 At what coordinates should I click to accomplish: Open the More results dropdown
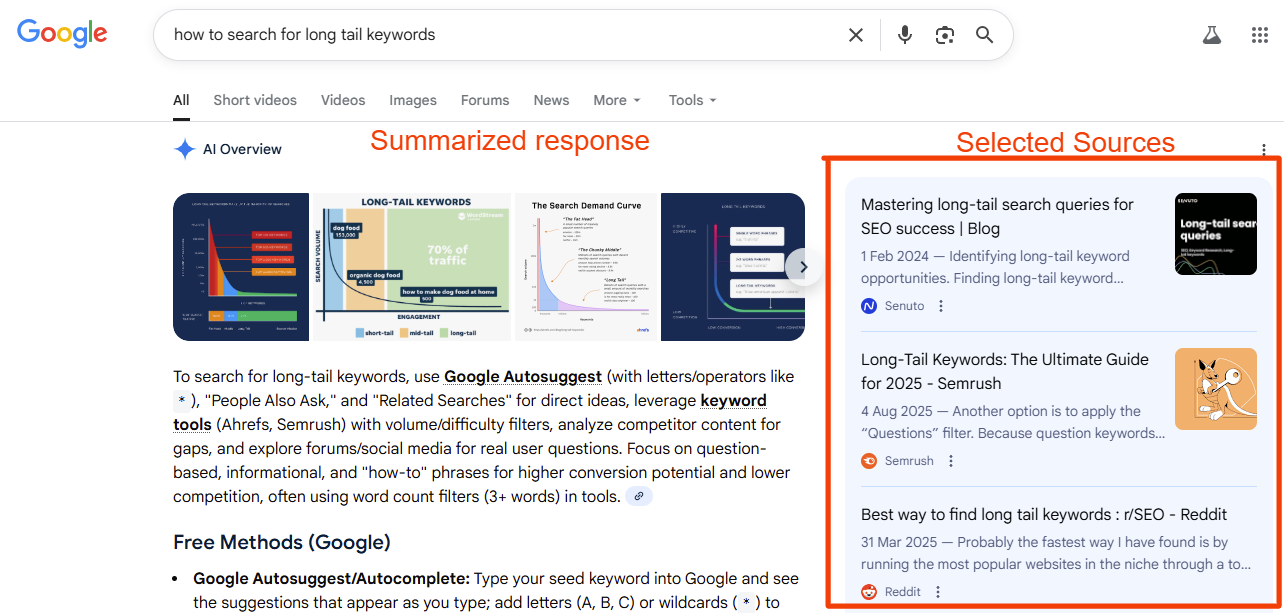(616, 100)
